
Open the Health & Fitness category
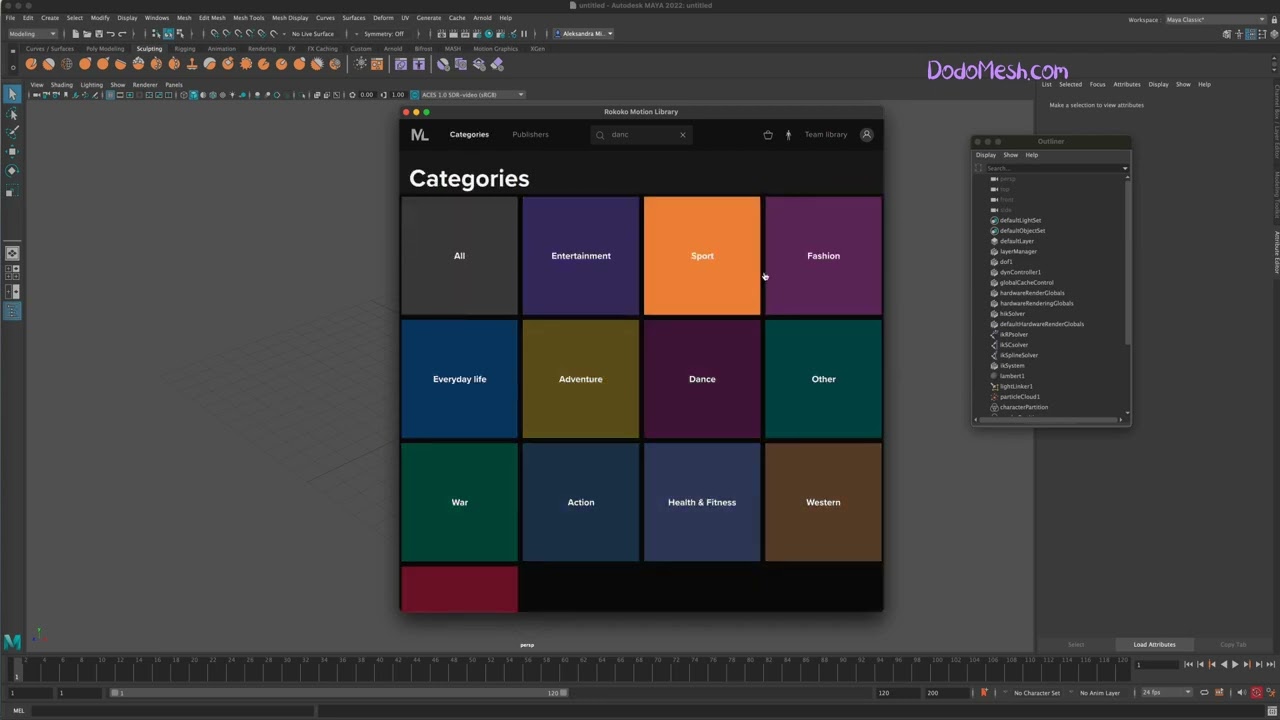702,502
